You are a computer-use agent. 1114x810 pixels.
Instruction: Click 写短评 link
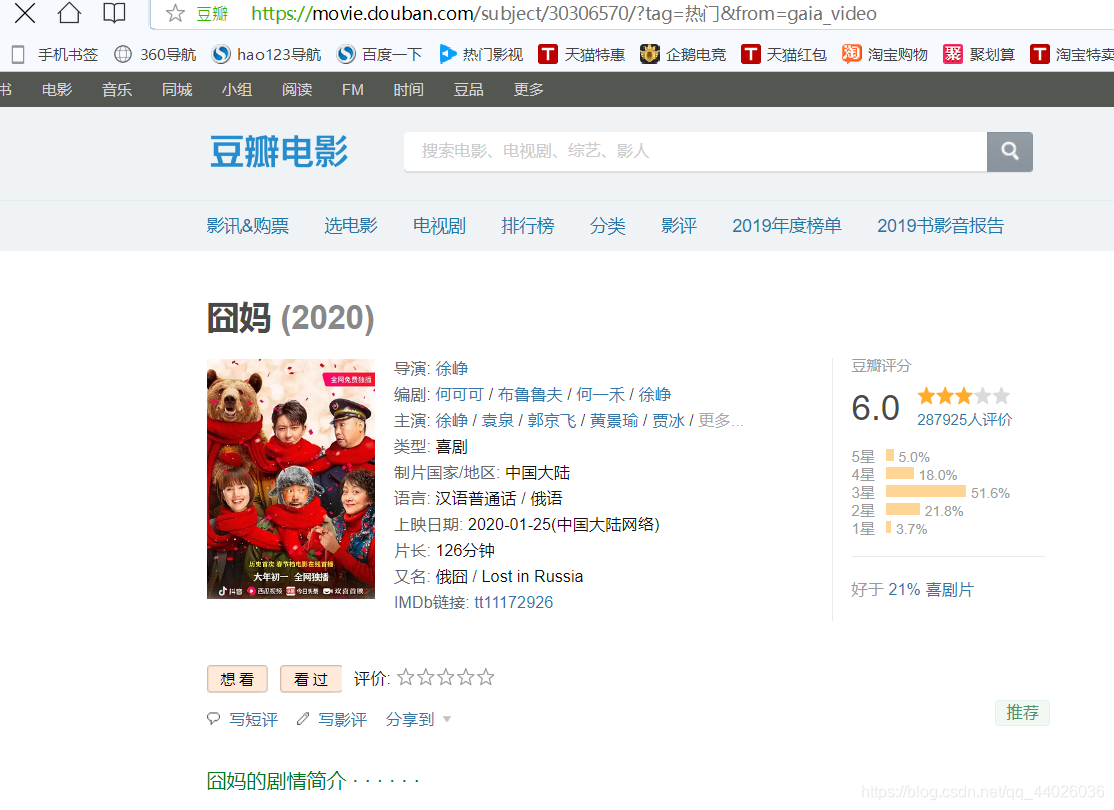254,720
